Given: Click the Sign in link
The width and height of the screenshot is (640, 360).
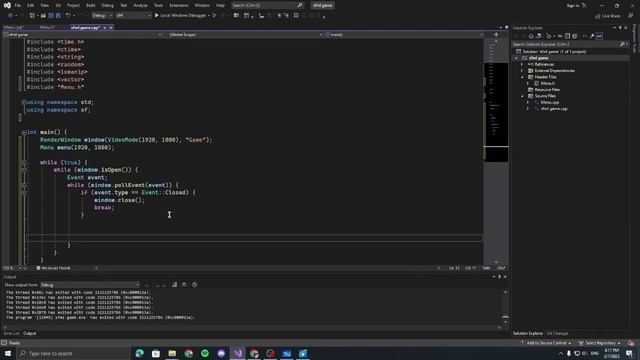Looking at the screenshot, I should [573, 5].
